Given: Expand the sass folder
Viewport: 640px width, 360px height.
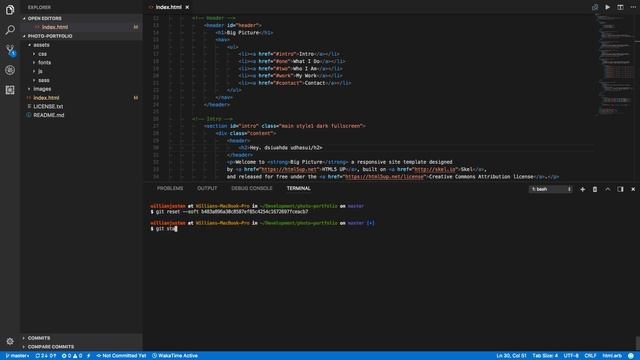Looking at the screenshot, I should coord(43,80).
